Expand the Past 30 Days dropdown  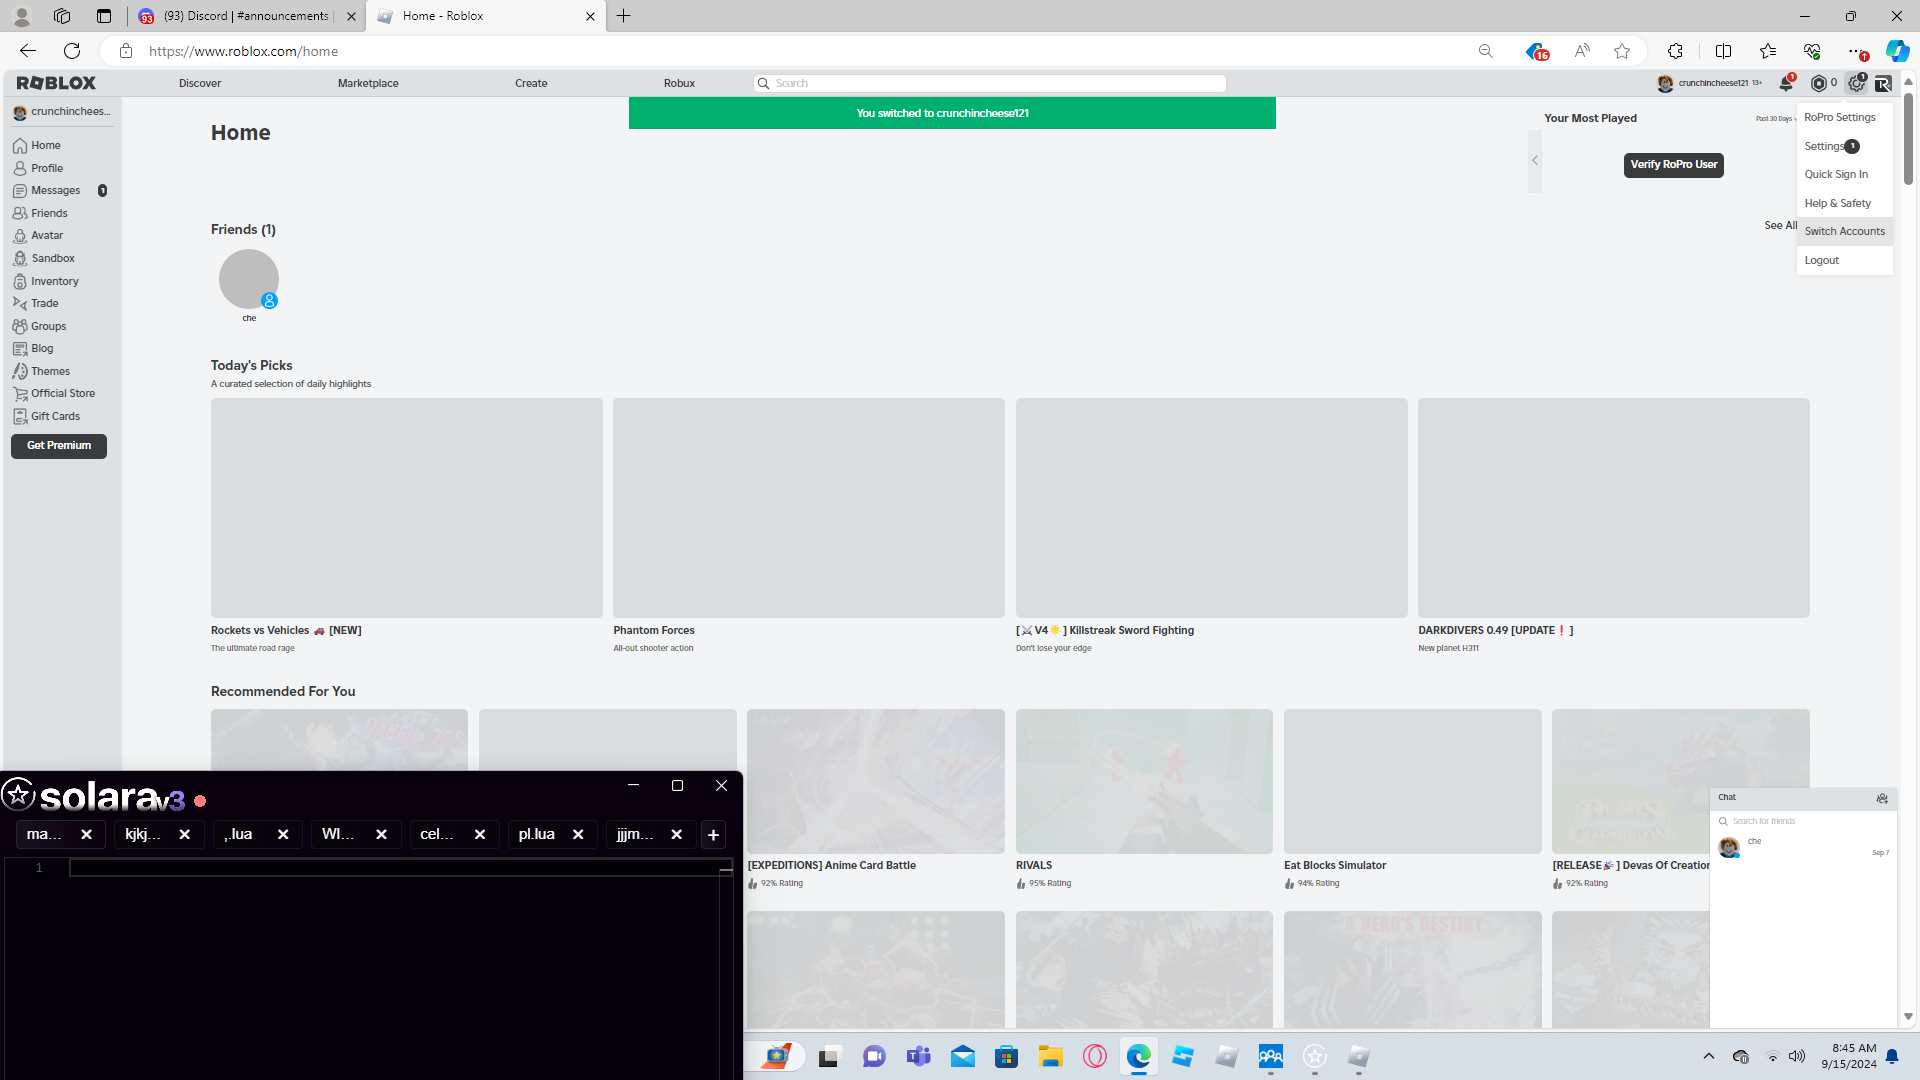(1775, 119)
